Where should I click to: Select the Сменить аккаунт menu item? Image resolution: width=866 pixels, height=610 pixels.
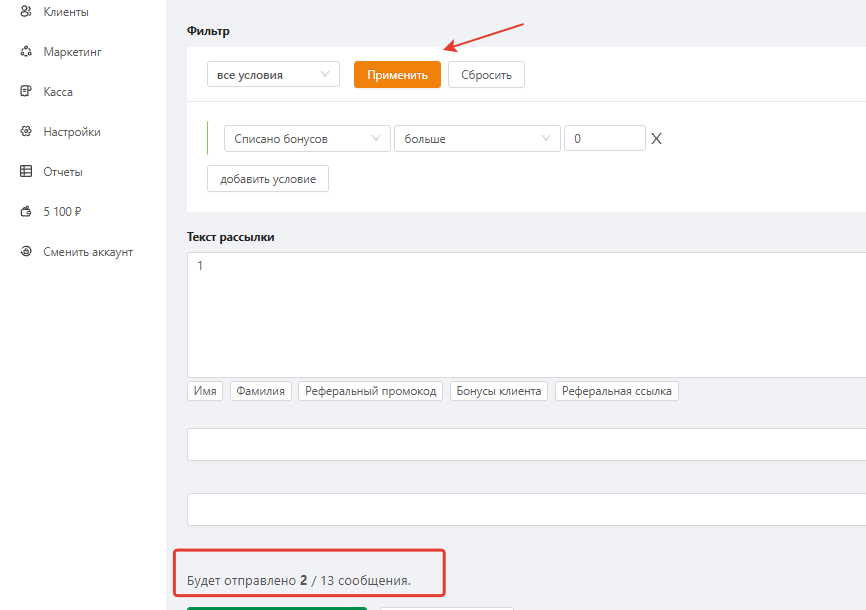pyautogui.click(x=88, y=252)
